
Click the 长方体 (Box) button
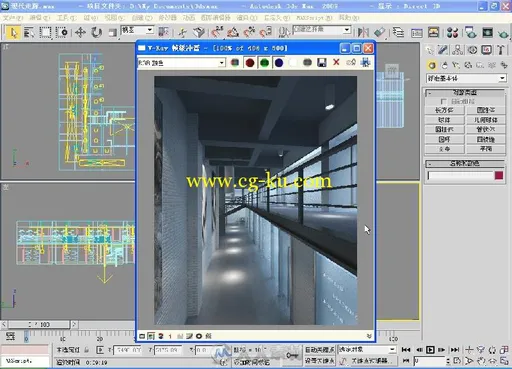pos(445,110)
